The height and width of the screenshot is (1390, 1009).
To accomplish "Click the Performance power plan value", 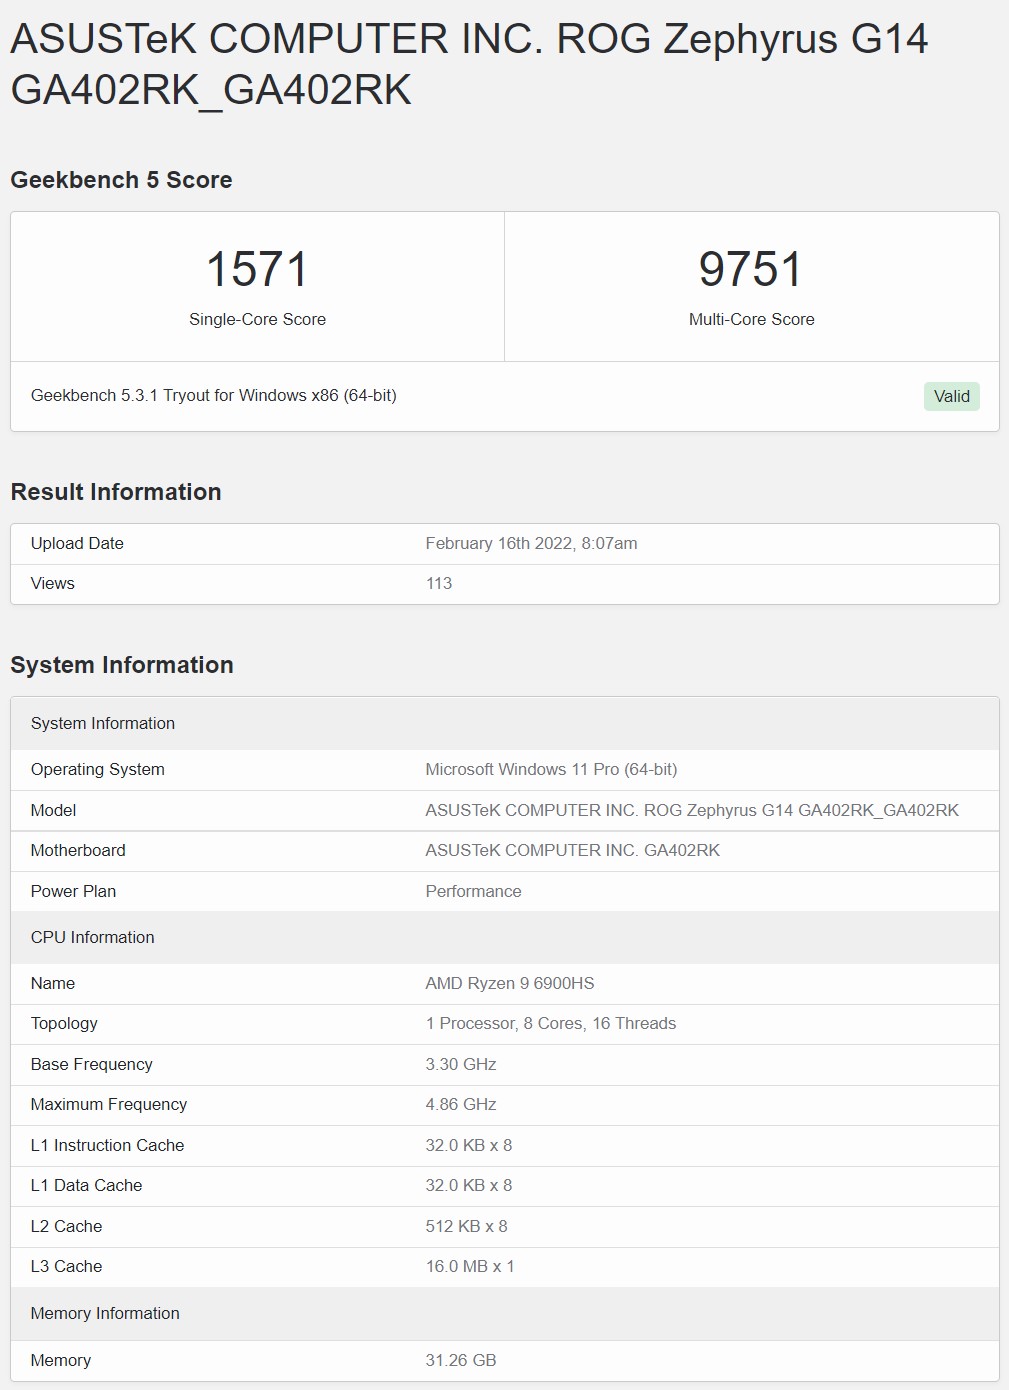I will (473, 891).
